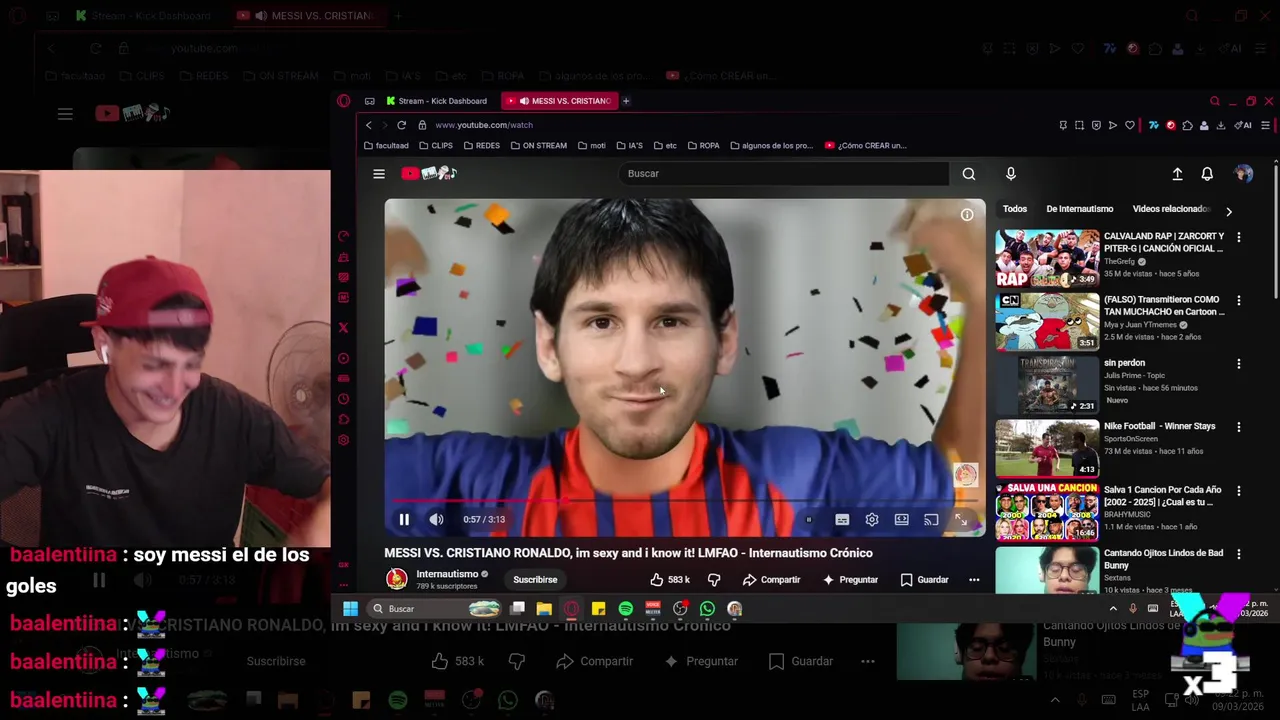Open the Internautismo channel name link
Screen dimensions: 1280x720
447,574
